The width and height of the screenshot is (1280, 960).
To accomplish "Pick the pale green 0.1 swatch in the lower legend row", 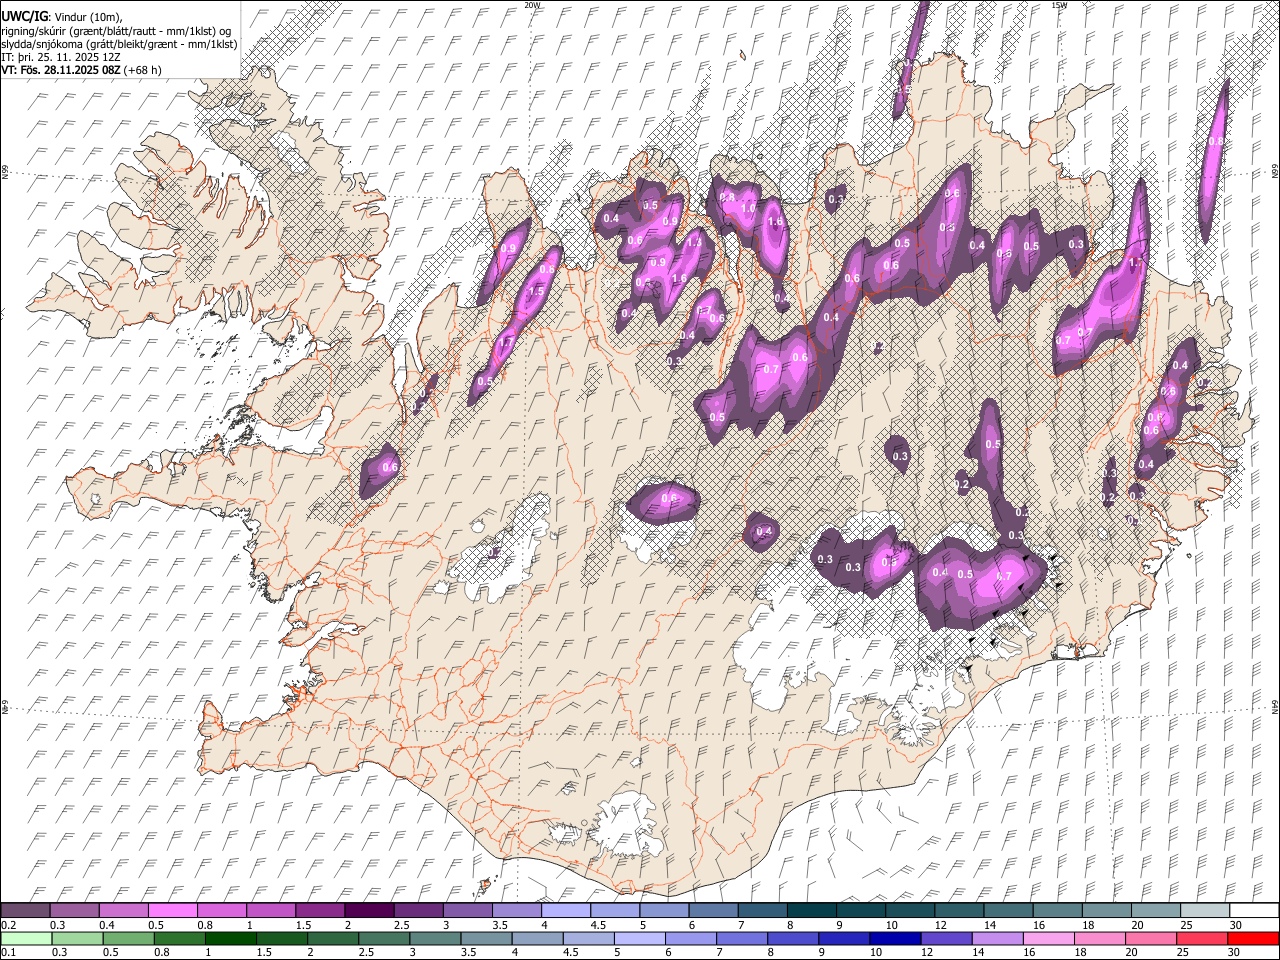I will click(26, 938).
